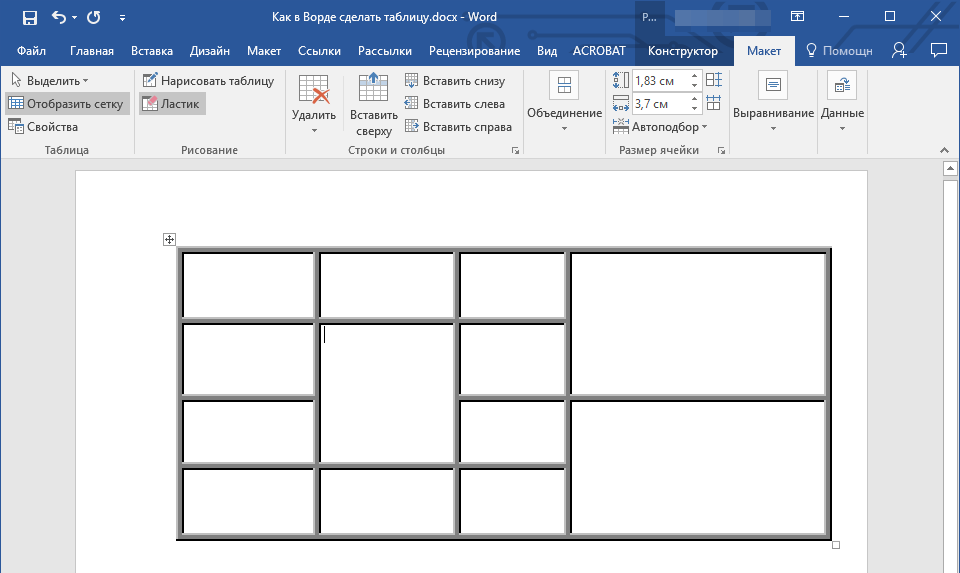Open the Файл tab
The image size is (960, 573).
pos(31,51)
